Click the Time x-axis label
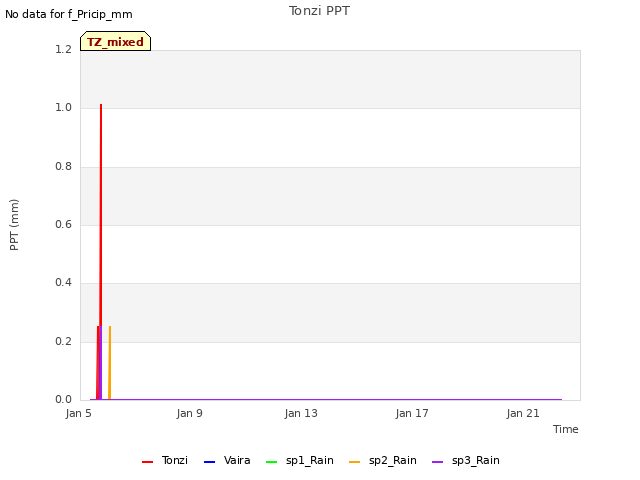 566,429
